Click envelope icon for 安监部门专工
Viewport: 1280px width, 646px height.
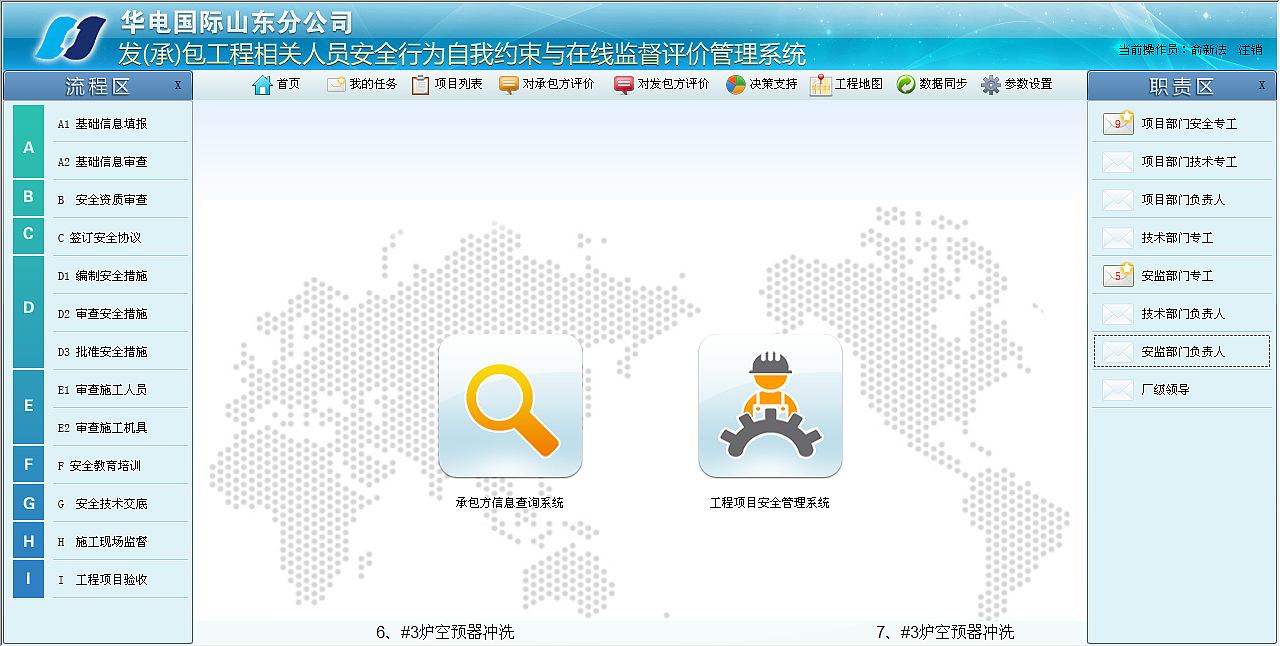pyautogui.click(x=1118, y=276)
